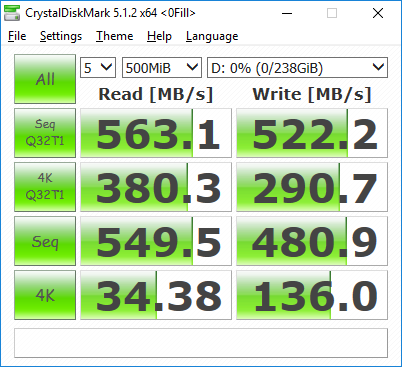Image resolution: width=402 pixels, height=367 pixels.
Task: Run the Seq benchmark test
Action: [45, 241]
